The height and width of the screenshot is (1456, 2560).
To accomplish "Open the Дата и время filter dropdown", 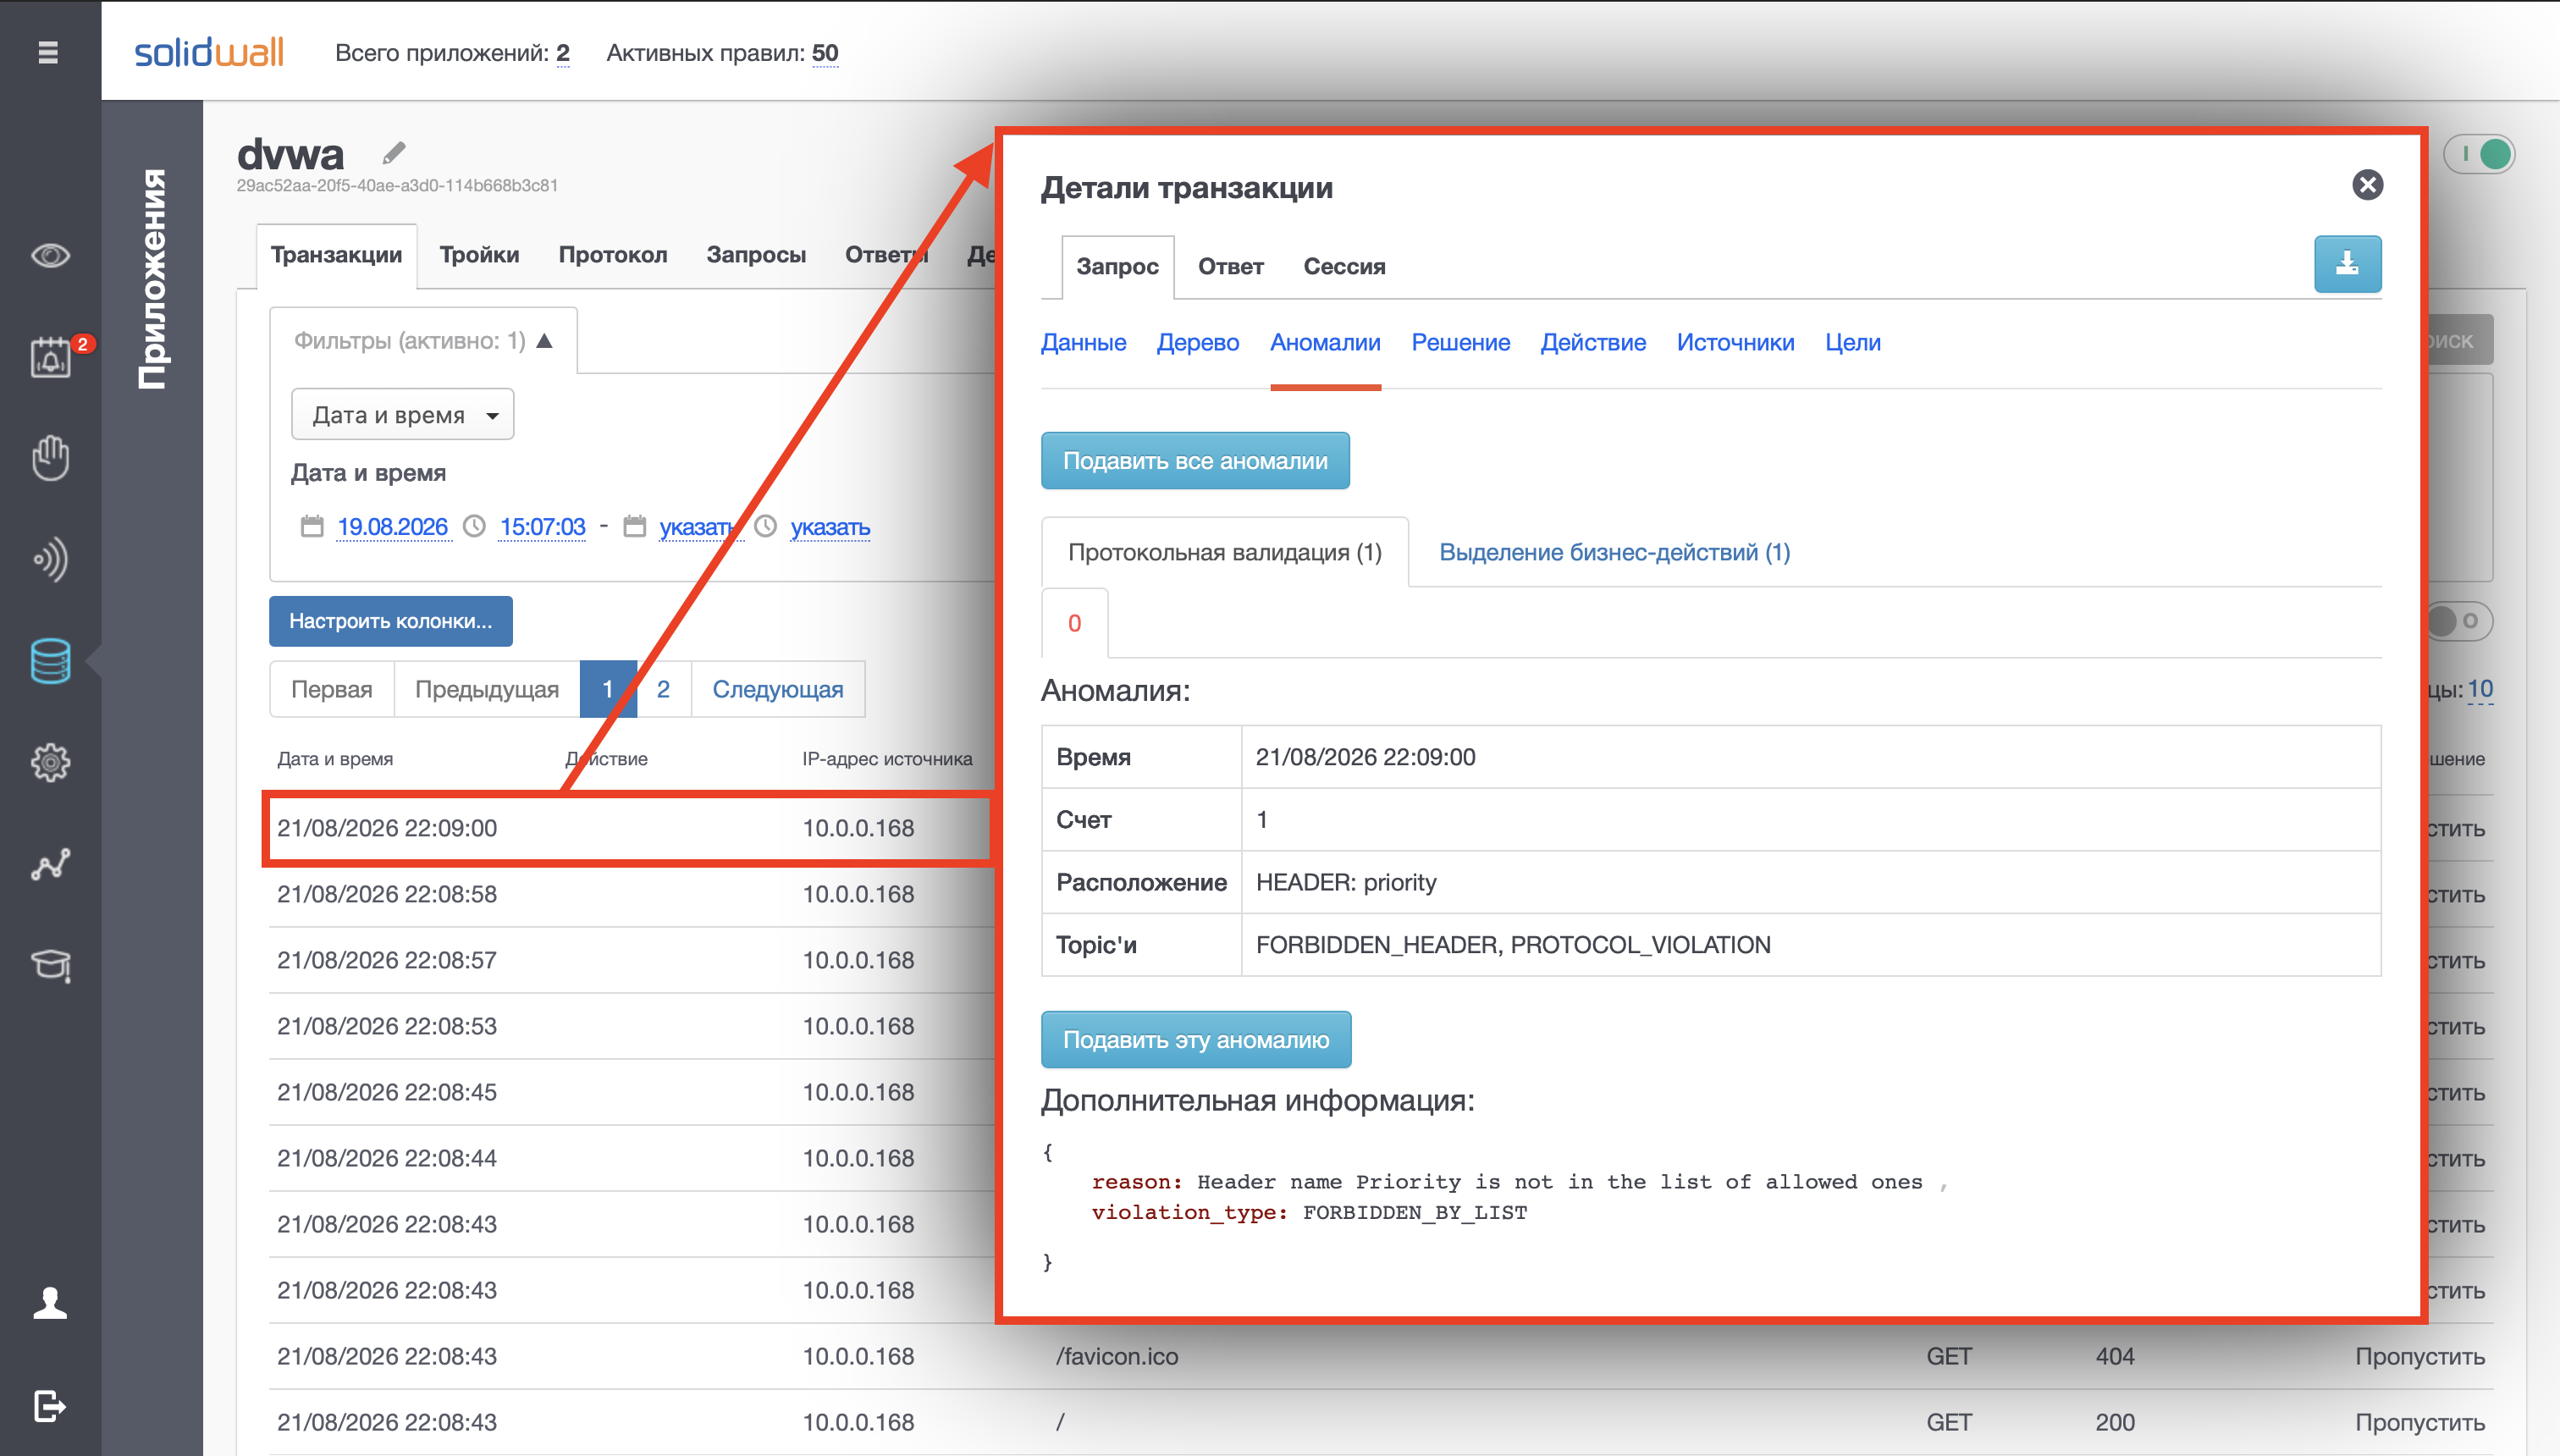I will point(402,414).
